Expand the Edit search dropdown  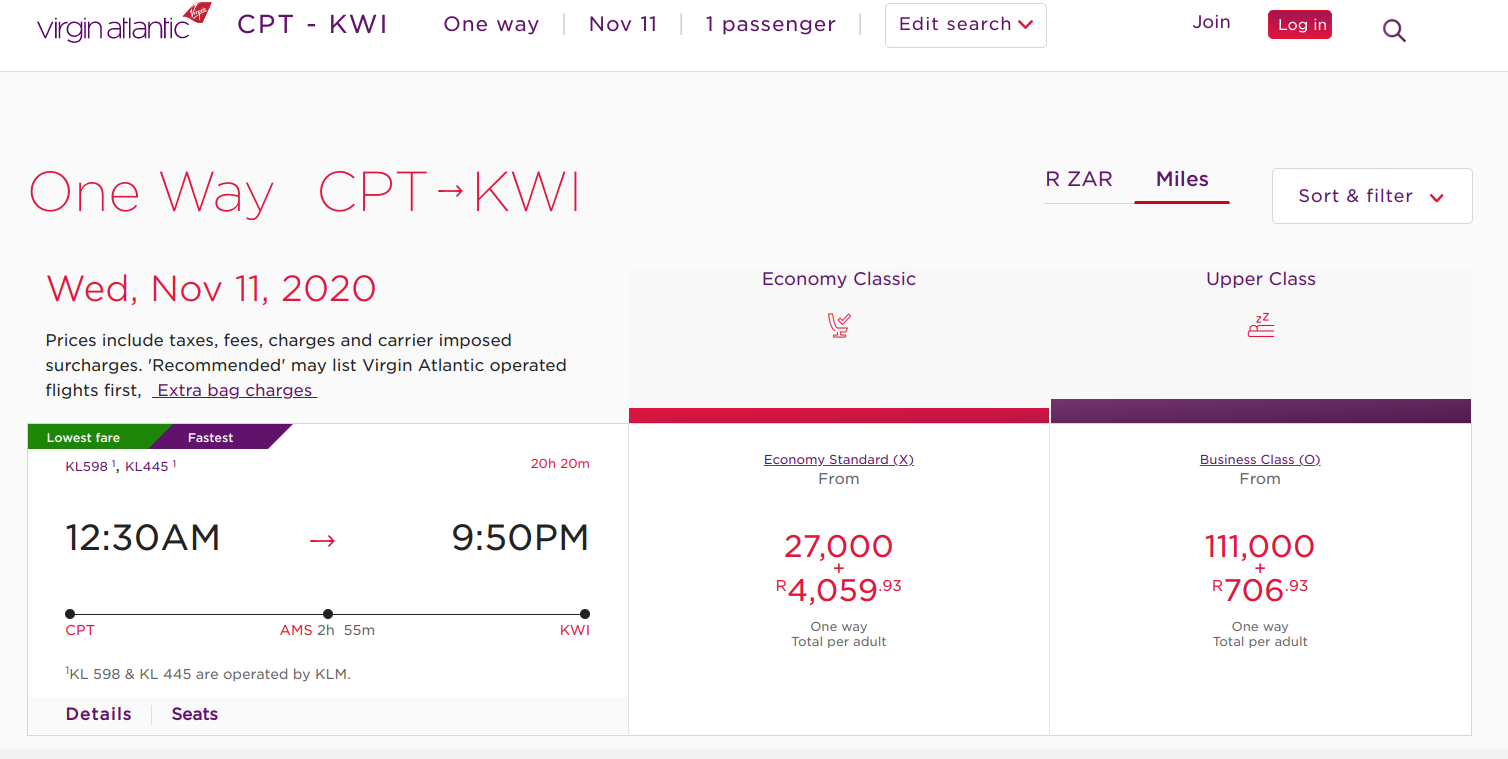tap(965, 25)
